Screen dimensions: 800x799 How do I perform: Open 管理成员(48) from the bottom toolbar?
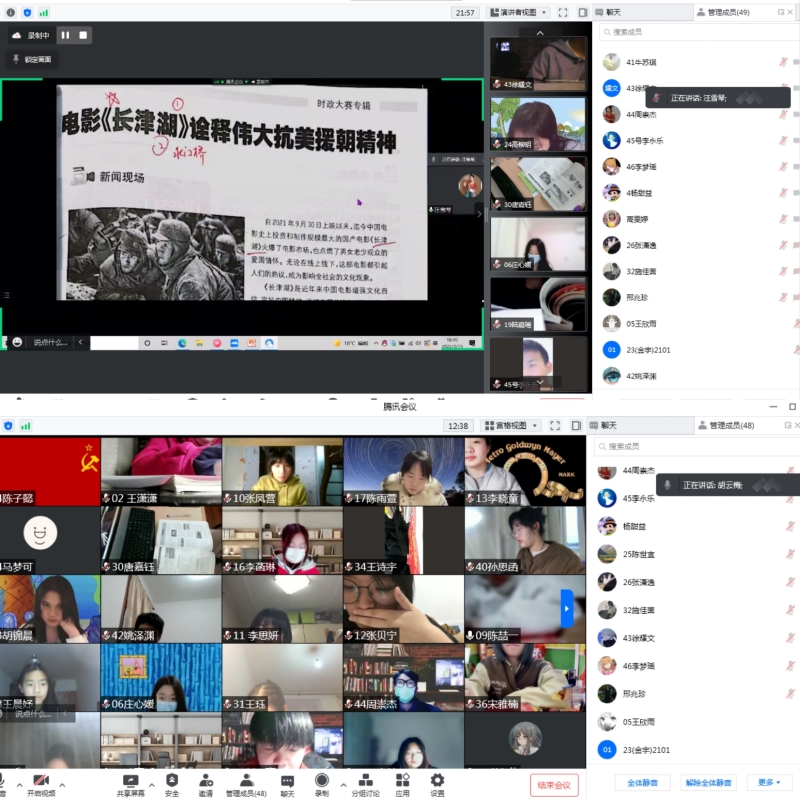(246, 785)
